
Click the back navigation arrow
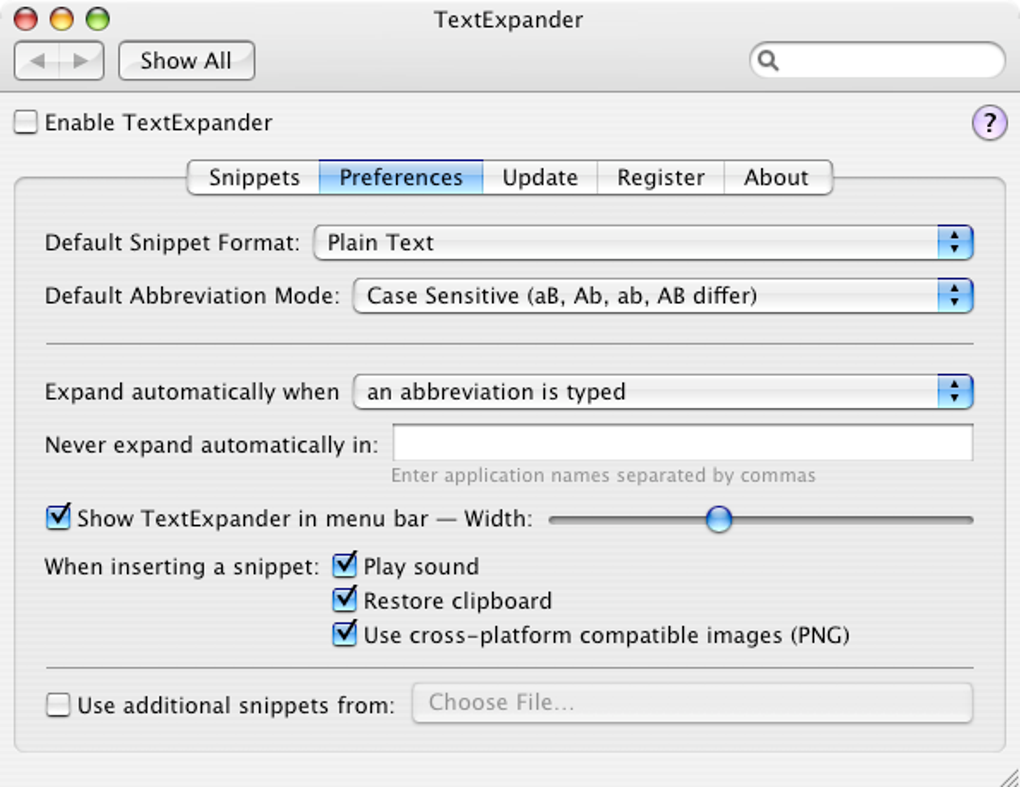point(38,61)
